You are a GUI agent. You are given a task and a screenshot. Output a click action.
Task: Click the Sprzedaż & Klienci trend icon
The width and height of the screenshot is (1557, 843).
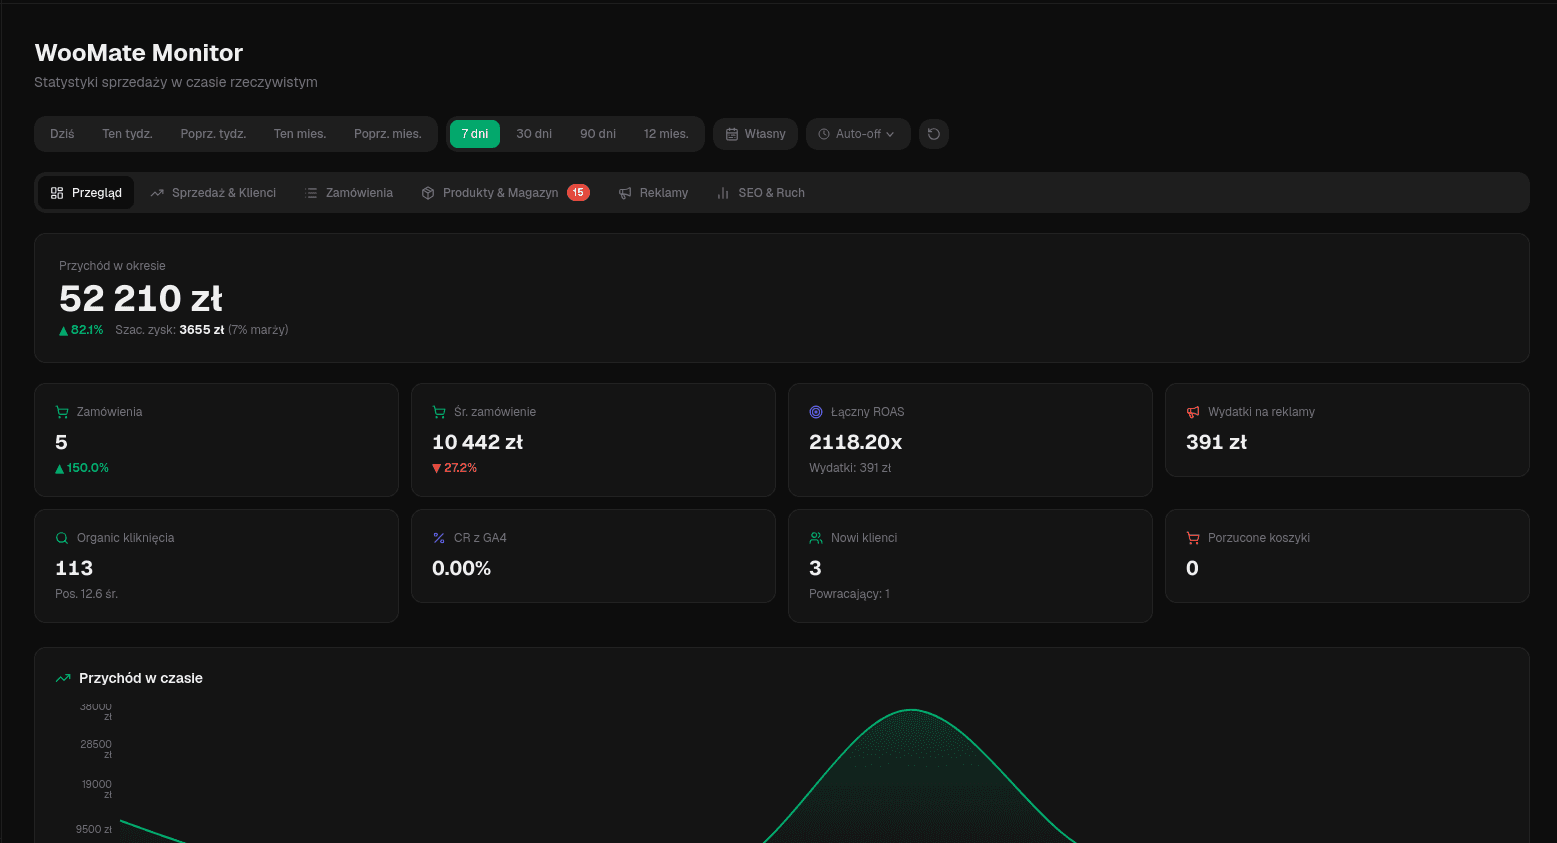[157, 193]
